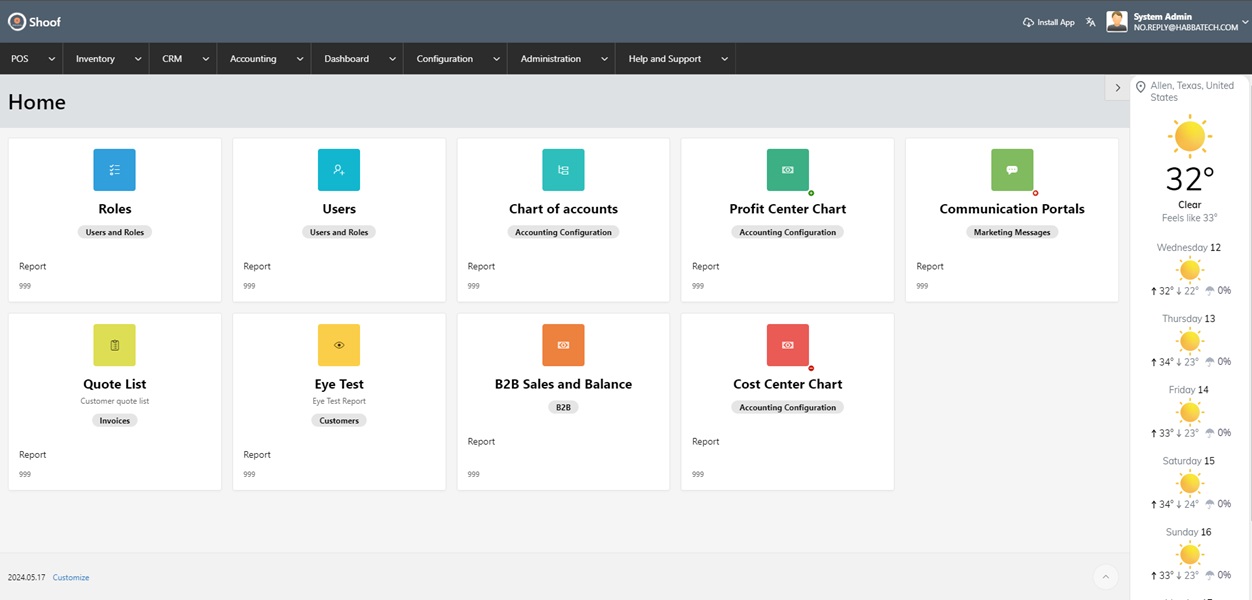1252x600 pixels.
Task: Open the B2B Sales and Balance icon
Action: tap(563, 345)
